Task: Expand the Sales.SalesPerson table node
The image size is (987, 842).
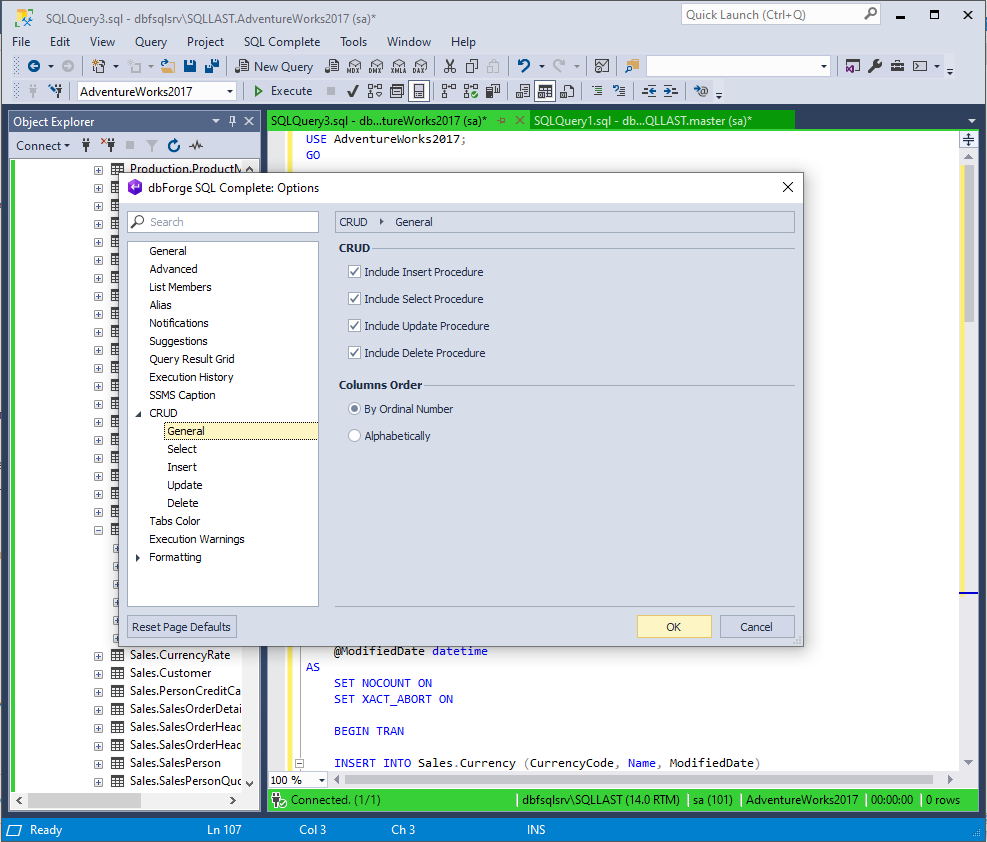Action: click(x=98, y=764)
